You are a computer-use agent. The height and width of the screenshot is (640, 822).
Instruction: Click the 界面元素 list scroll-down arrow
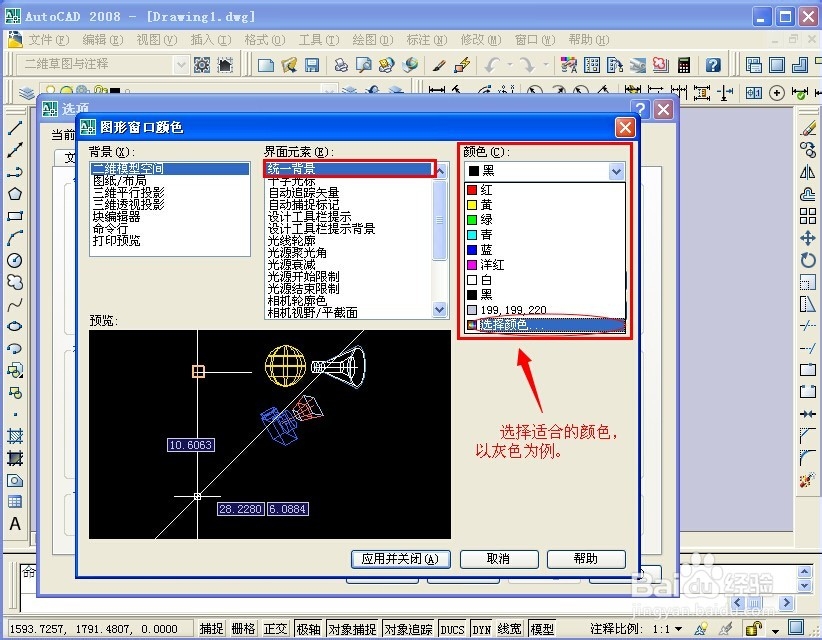[440, 310]
